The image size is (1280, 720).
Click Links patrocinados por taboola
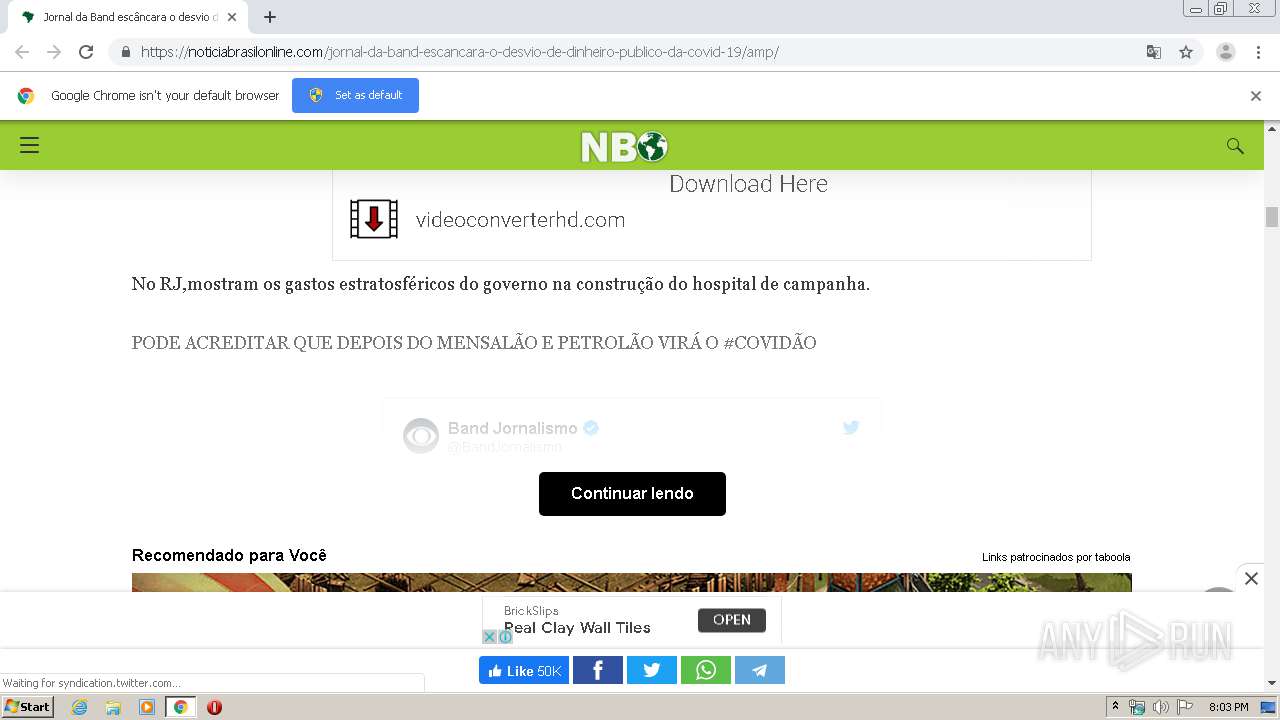click(1056, 557)
